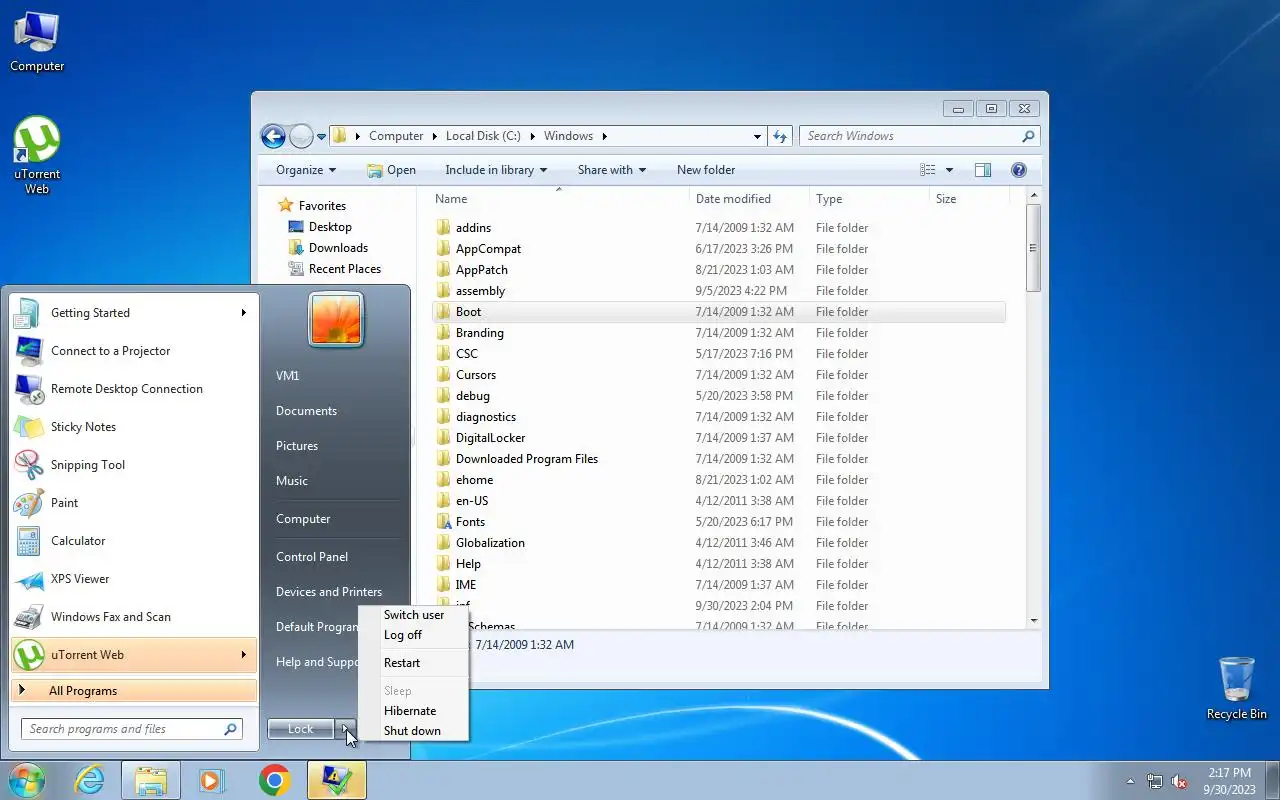This screenshot has height=800, width=1280.
Task: Click the Search programs and files box
Action: [131, 729]
